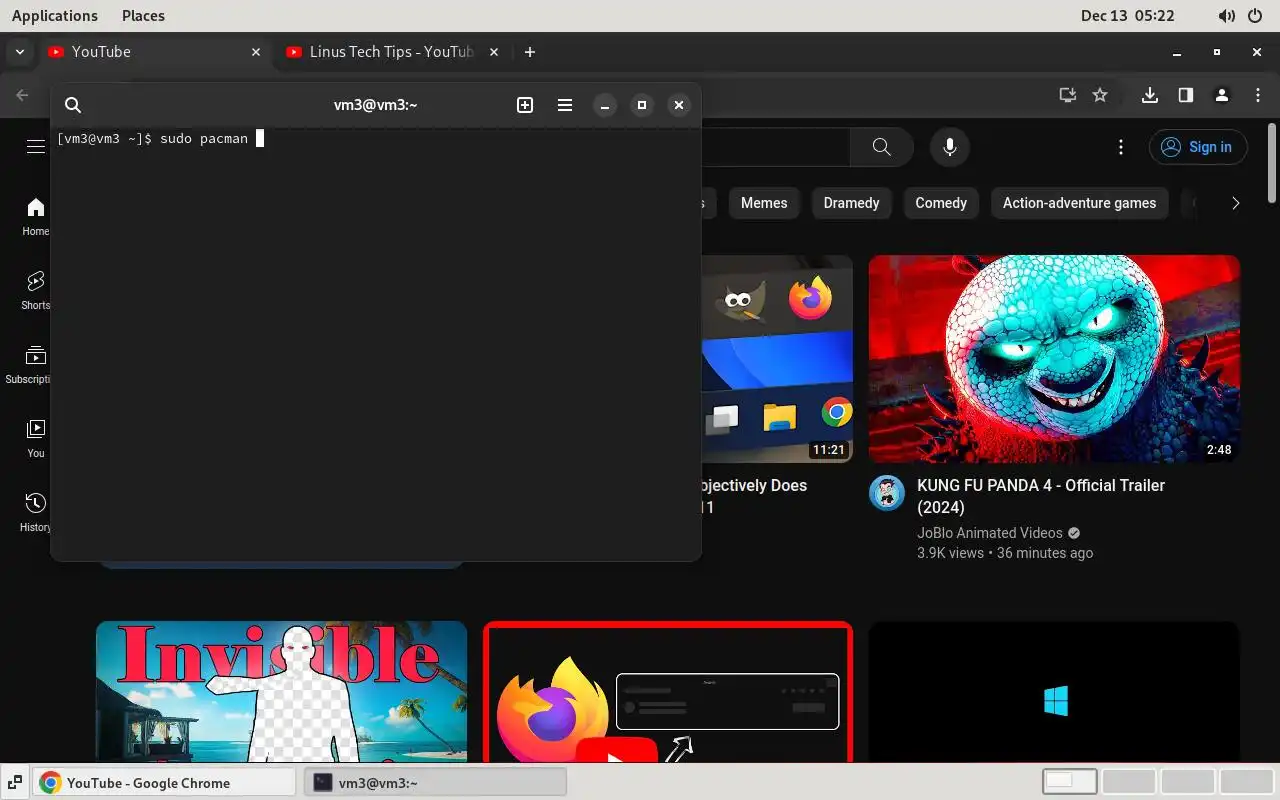Open Subscriptions in YouTube sidebar
The width and height of the screenshot is (1280, 800).
pyautogui.click(x=30, y=364)
